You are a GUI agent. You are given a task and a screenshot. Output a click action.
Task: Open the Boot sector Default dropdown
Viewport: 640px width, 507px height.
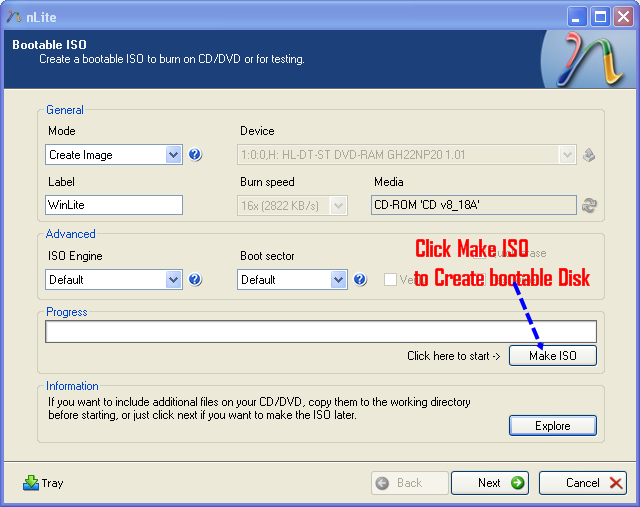coord(292,280)
